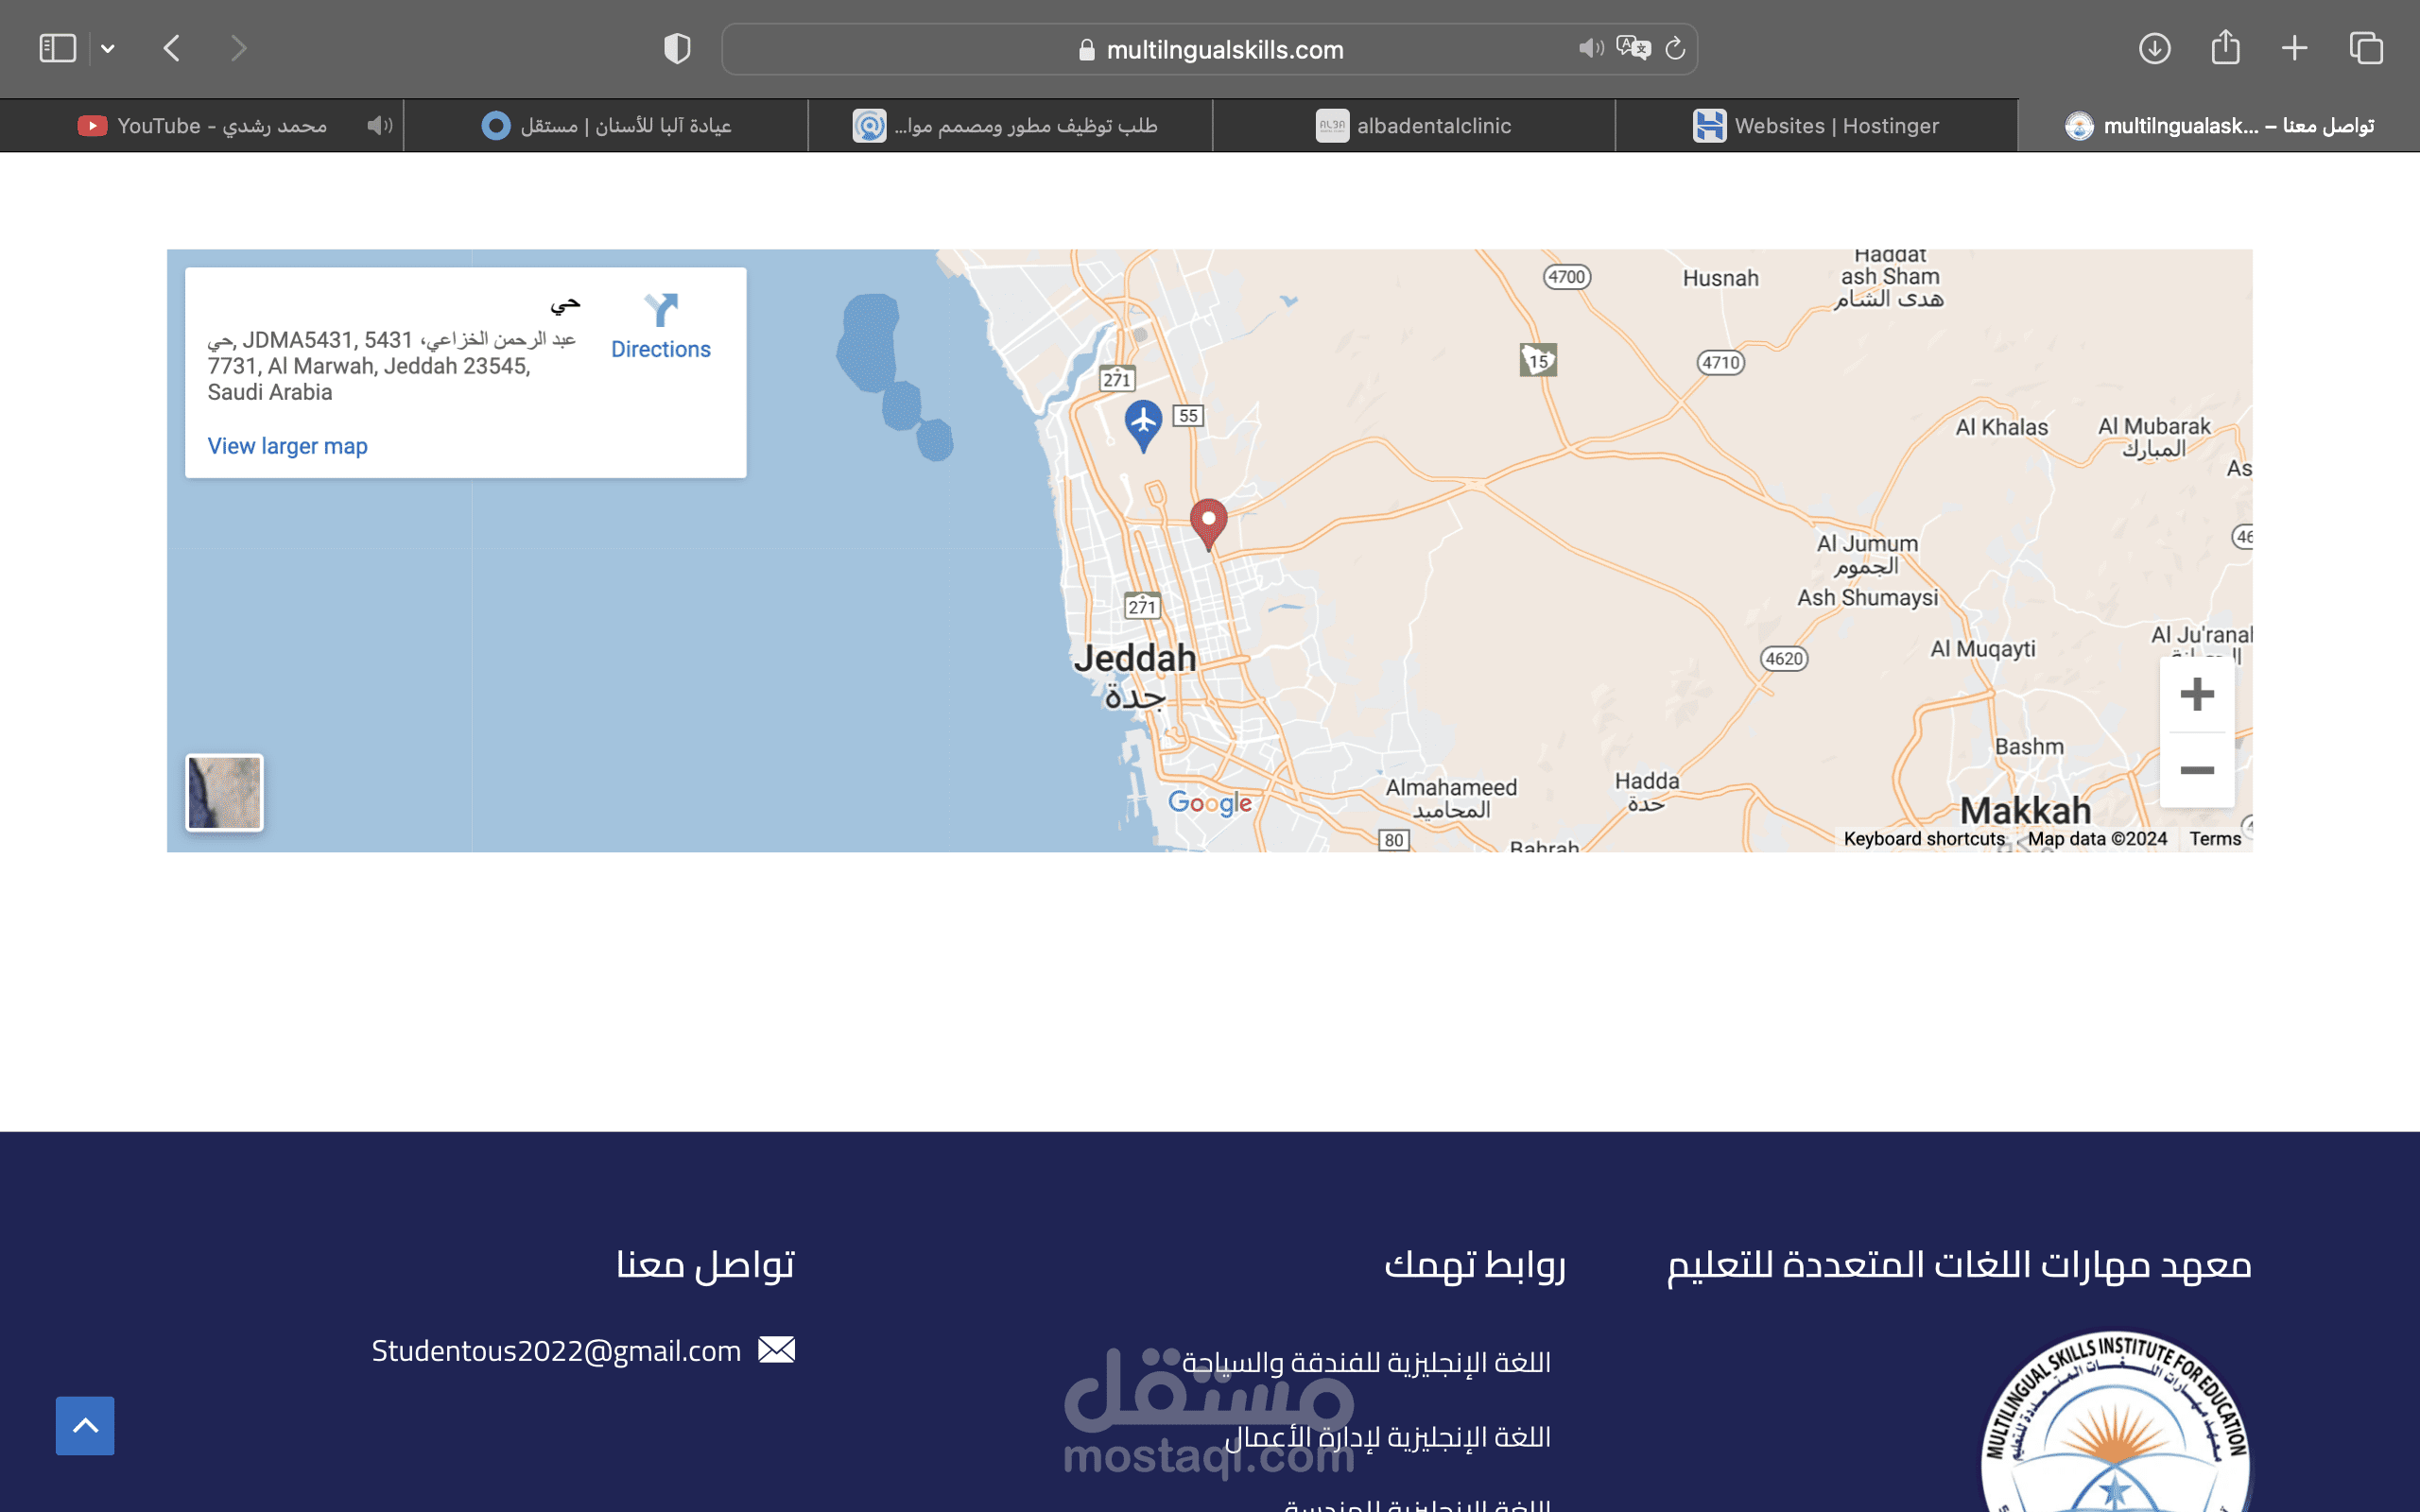Mute the YouTube tab speaker icon
Screen dimensions: 2420x1512
[379, 125]
